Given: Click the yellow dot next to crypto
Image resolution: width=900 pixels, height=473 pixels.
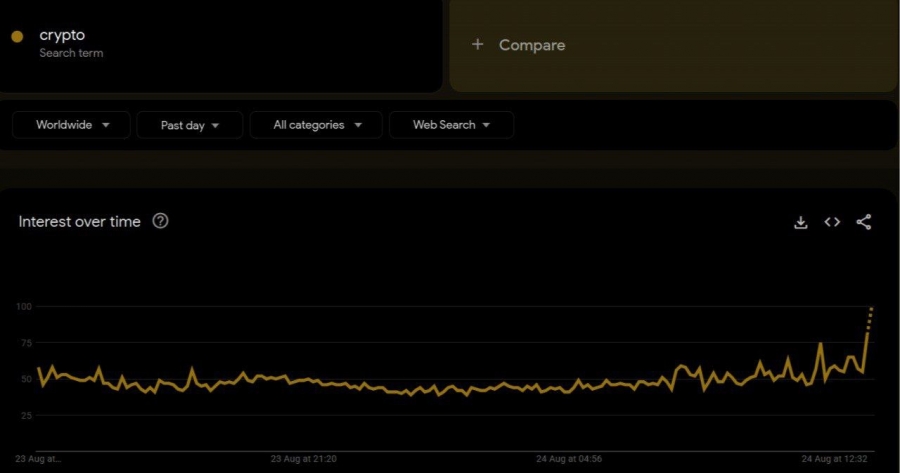Looking at the screenshot, I should pos(17,37).
